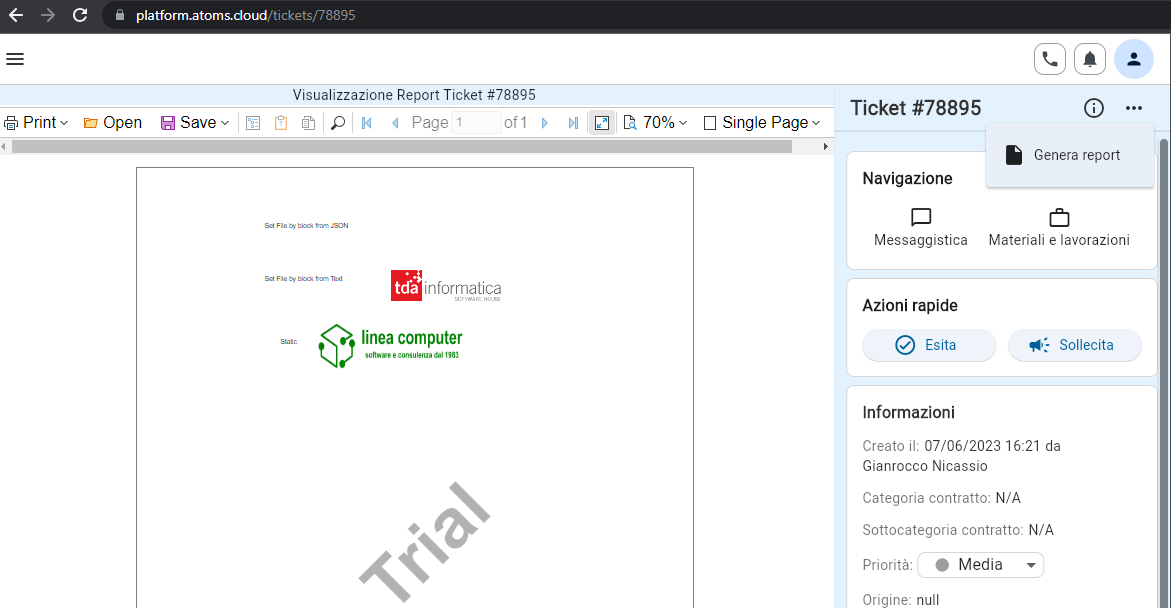This screenshot has height=608, width=1171.
Task: Open the Save dropdown
Action: tap(195, 122)
